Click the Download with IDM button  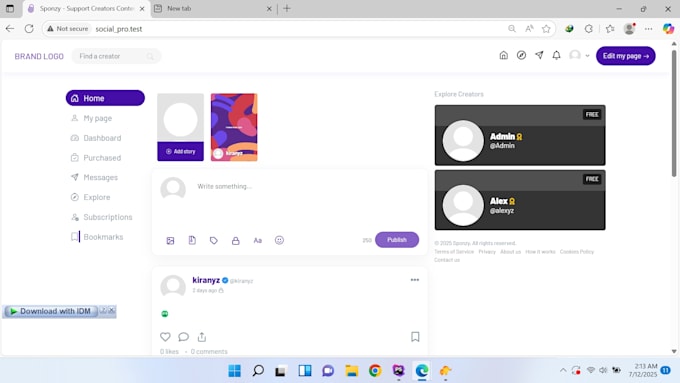coord(51,311)
